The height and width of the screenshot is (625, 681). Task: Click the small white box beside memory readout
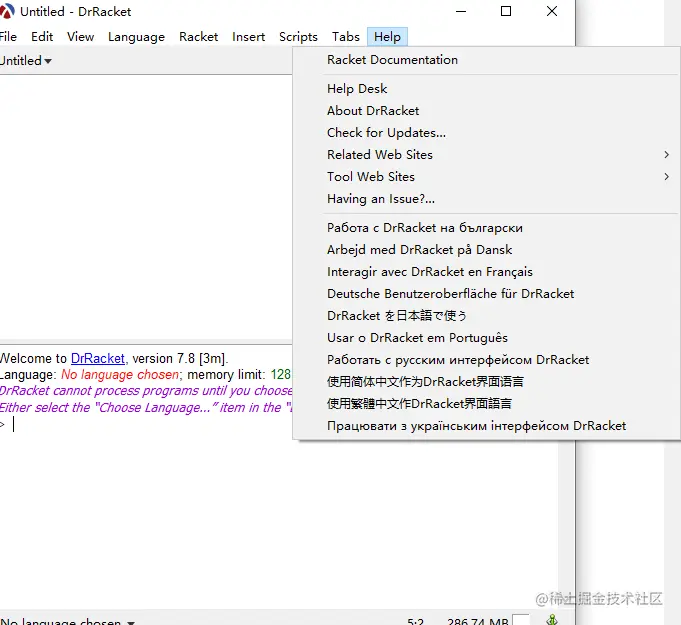(521, 620)
